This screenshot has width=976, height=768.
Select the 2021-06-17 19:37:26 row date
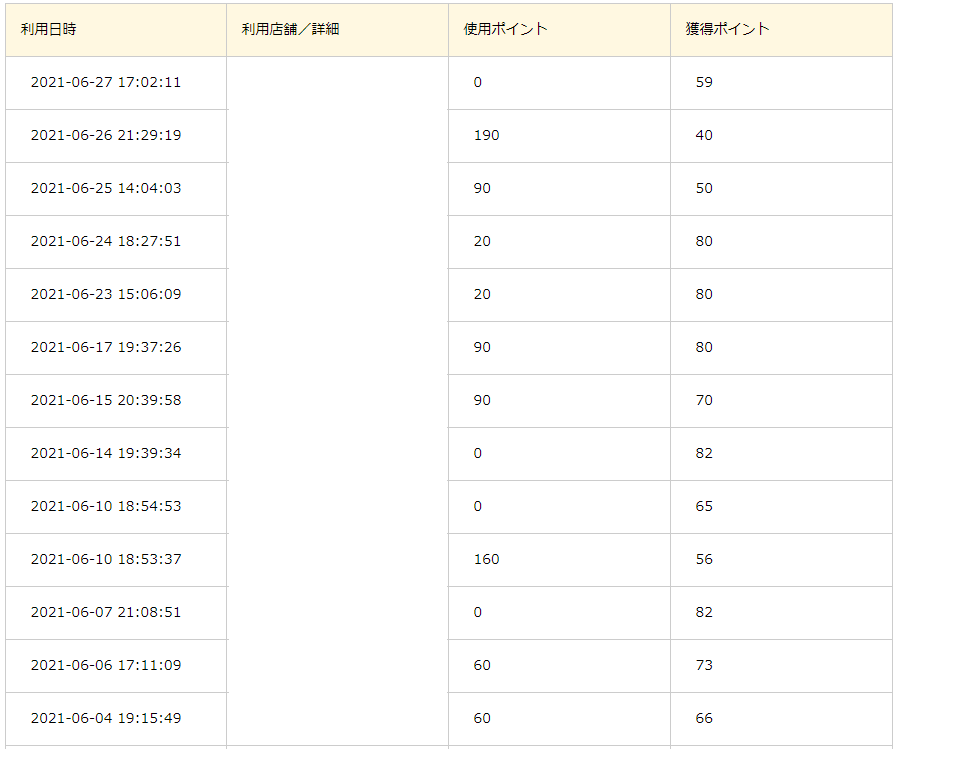[106, 347]
